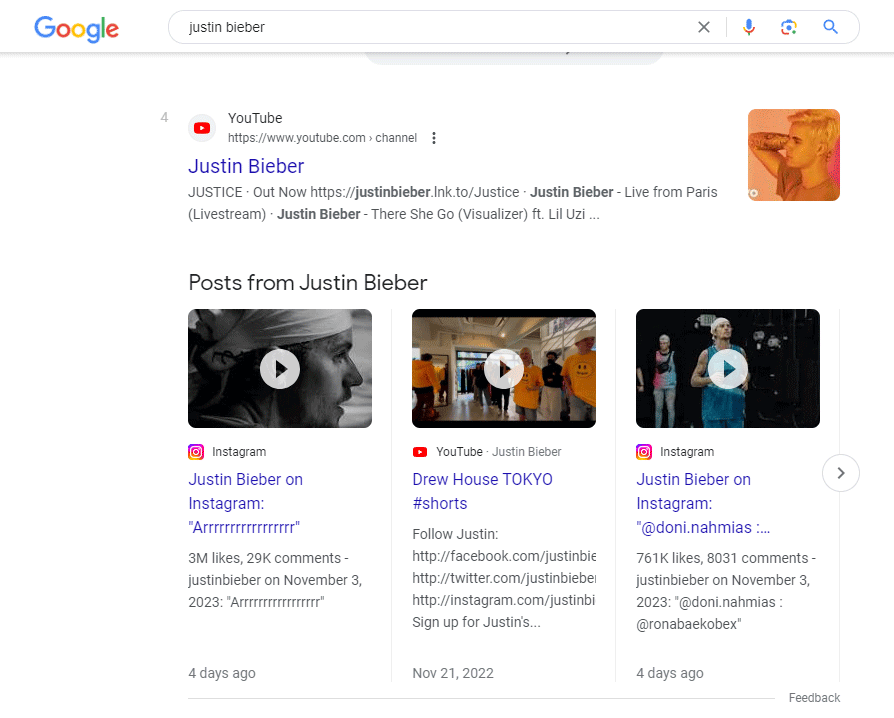This screenshot has width=894, height=718.
Task: Click the "YouTube · Justin Bieber" source label
Action: [498, 452]
